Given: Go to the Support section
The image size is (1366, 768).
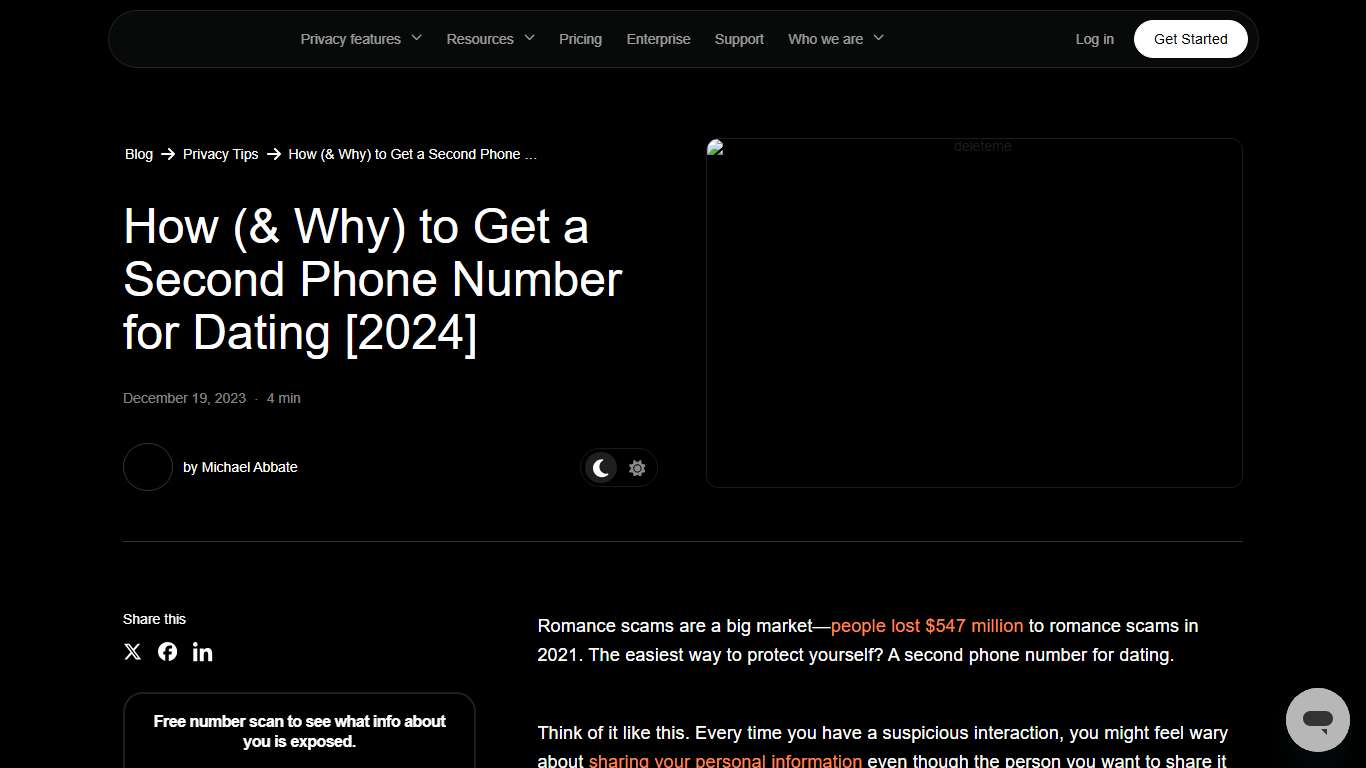Looking at the screenshot, I should [739, 39].
